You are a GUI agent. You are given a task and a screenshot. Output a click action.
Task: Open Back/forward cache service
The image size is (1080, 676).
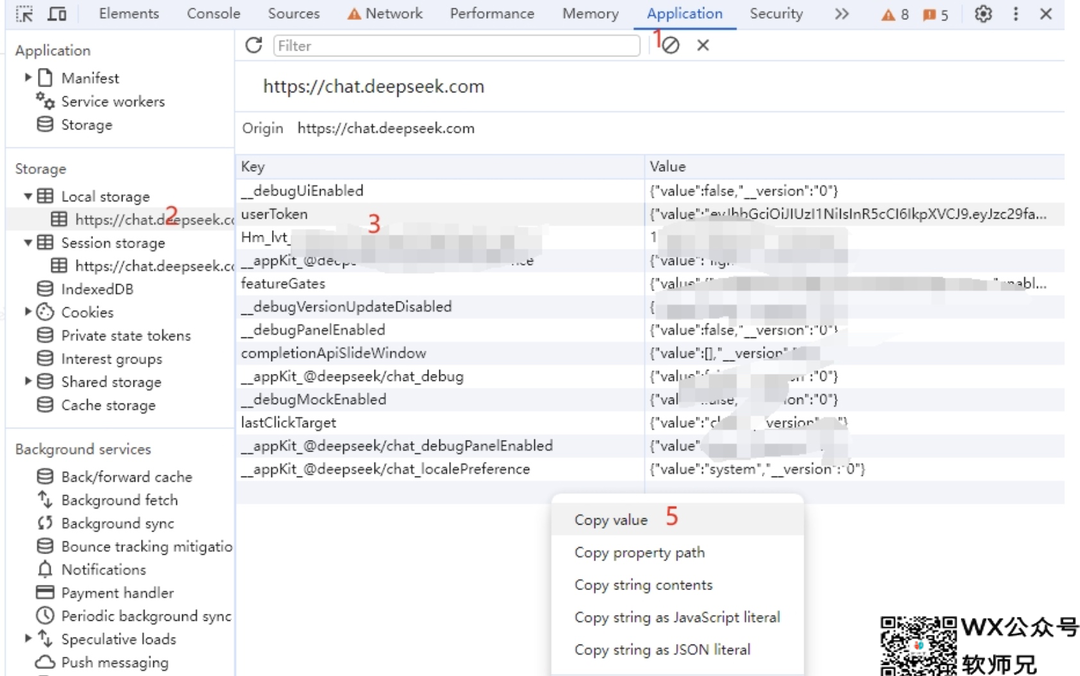pos(127,477)
